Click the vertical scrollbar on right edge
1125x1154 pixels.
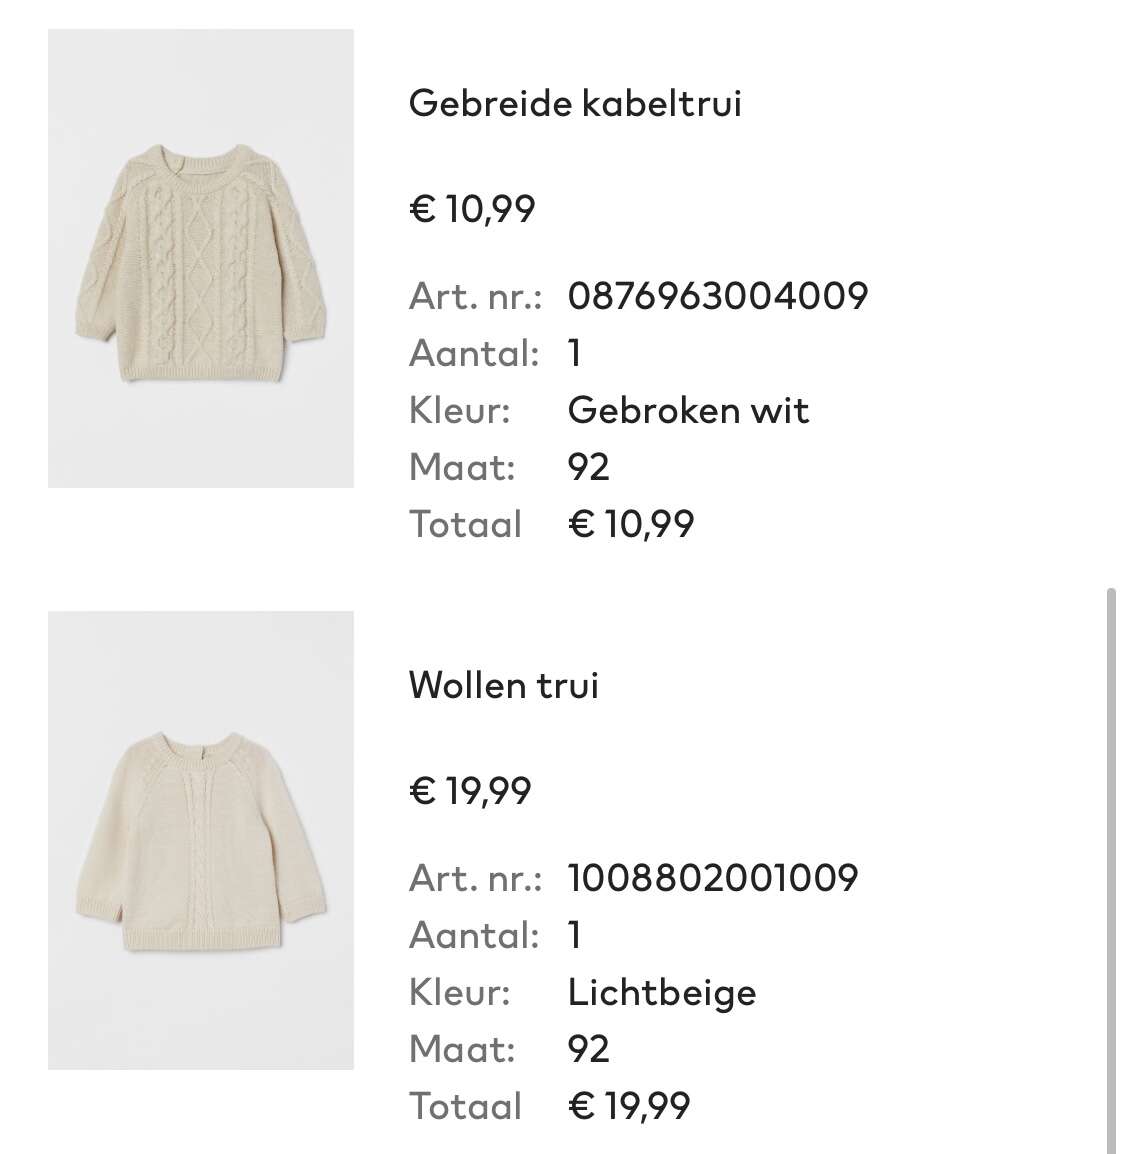(1112, 868)
